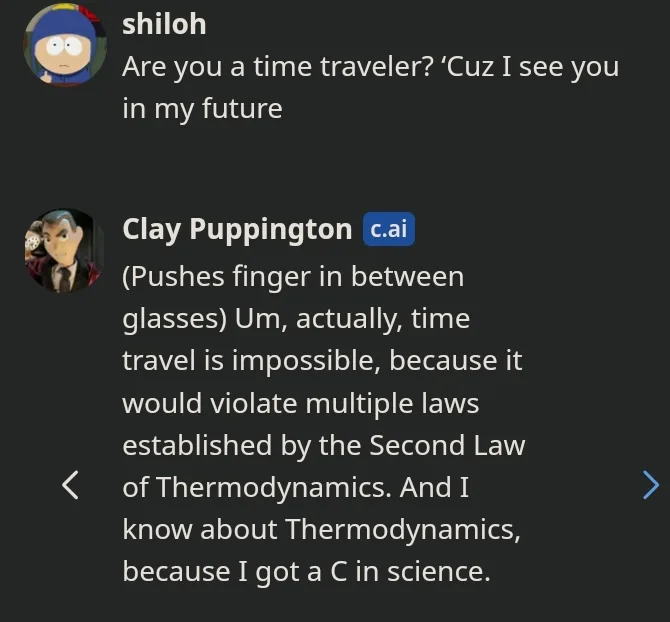Click the "(Pushes finger in between" line
This screenshot has height=622, width=670.
[292, 275]
